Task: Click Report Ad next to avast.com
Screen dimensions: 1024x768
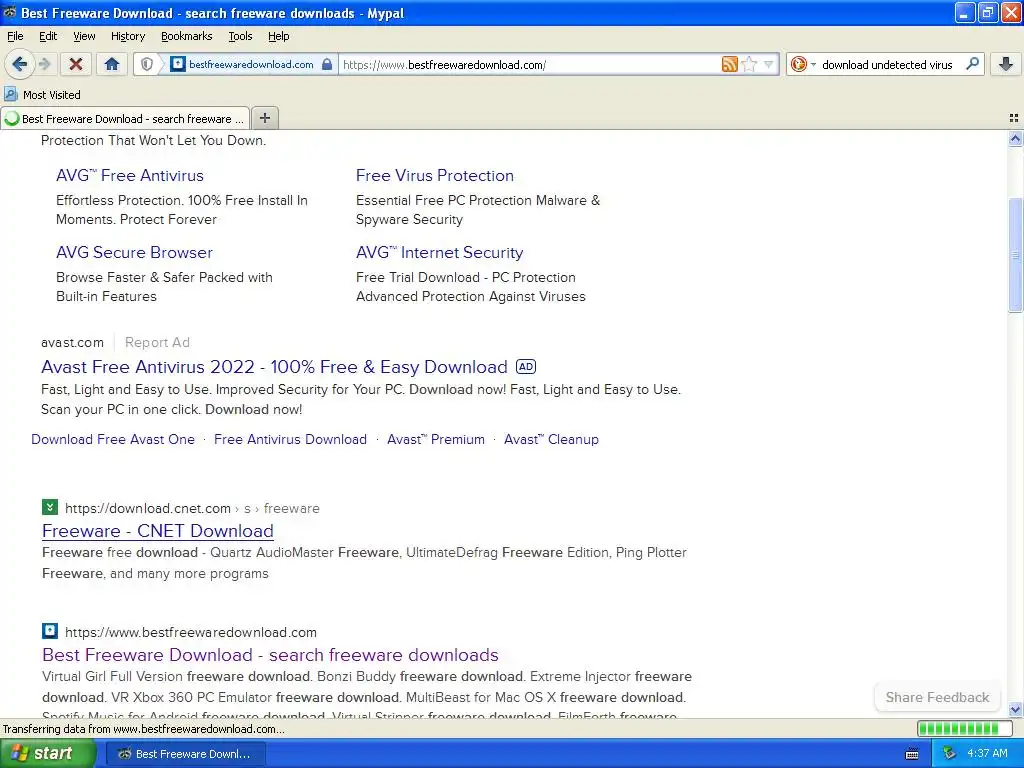Action: click(x=157, y=342)
